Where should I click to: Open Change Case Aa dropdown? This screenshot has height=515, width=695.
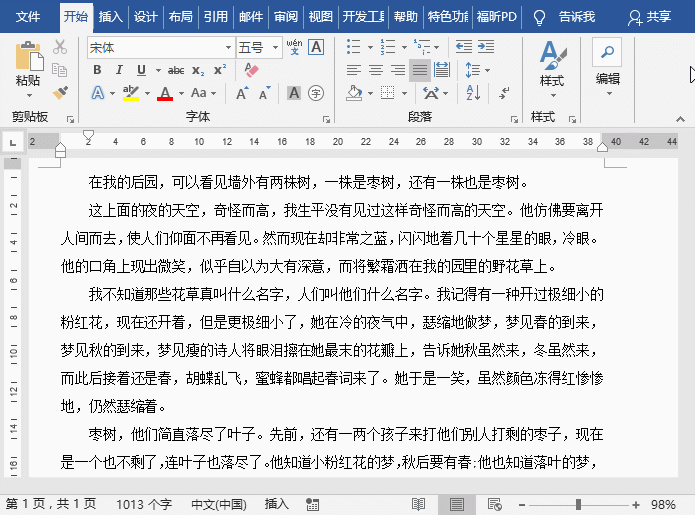tap(203, 93)
